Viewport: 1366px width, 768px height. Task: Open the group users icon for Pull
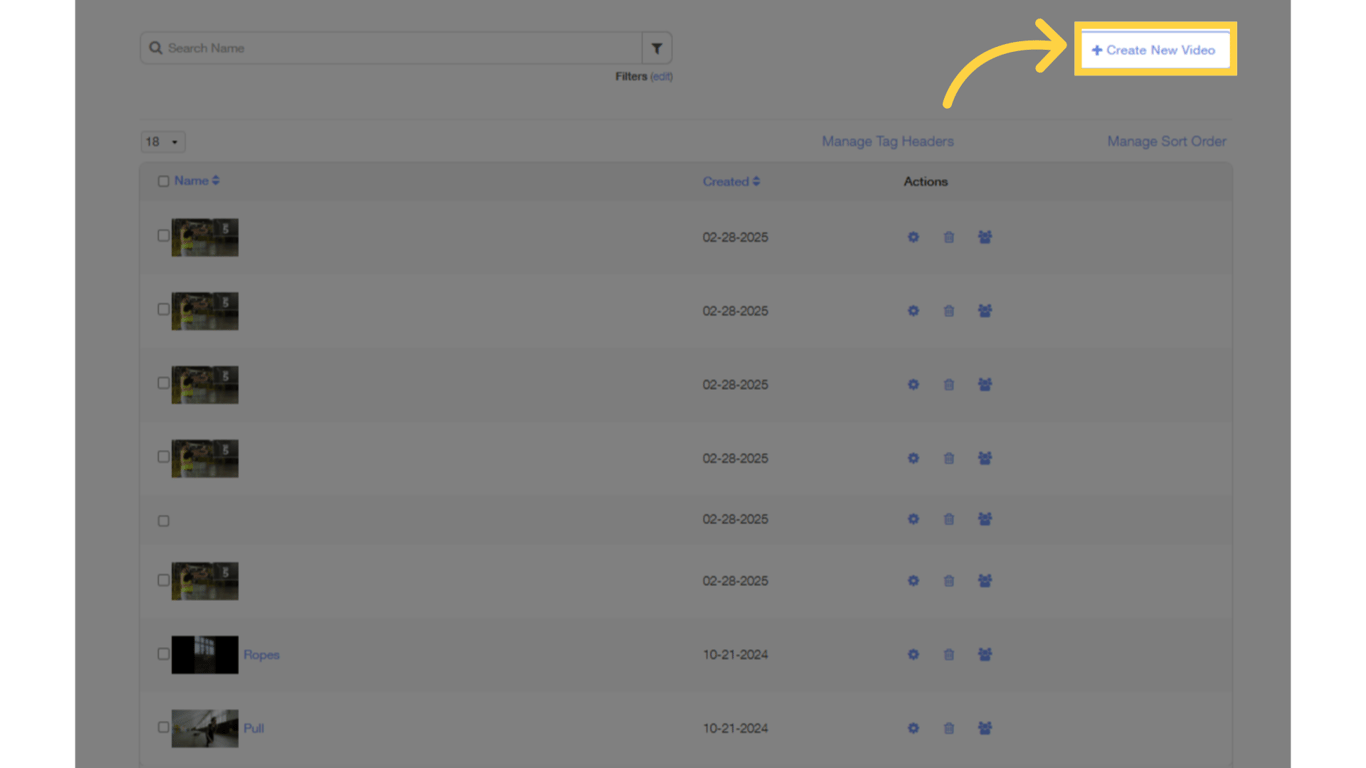coord(985,729)
